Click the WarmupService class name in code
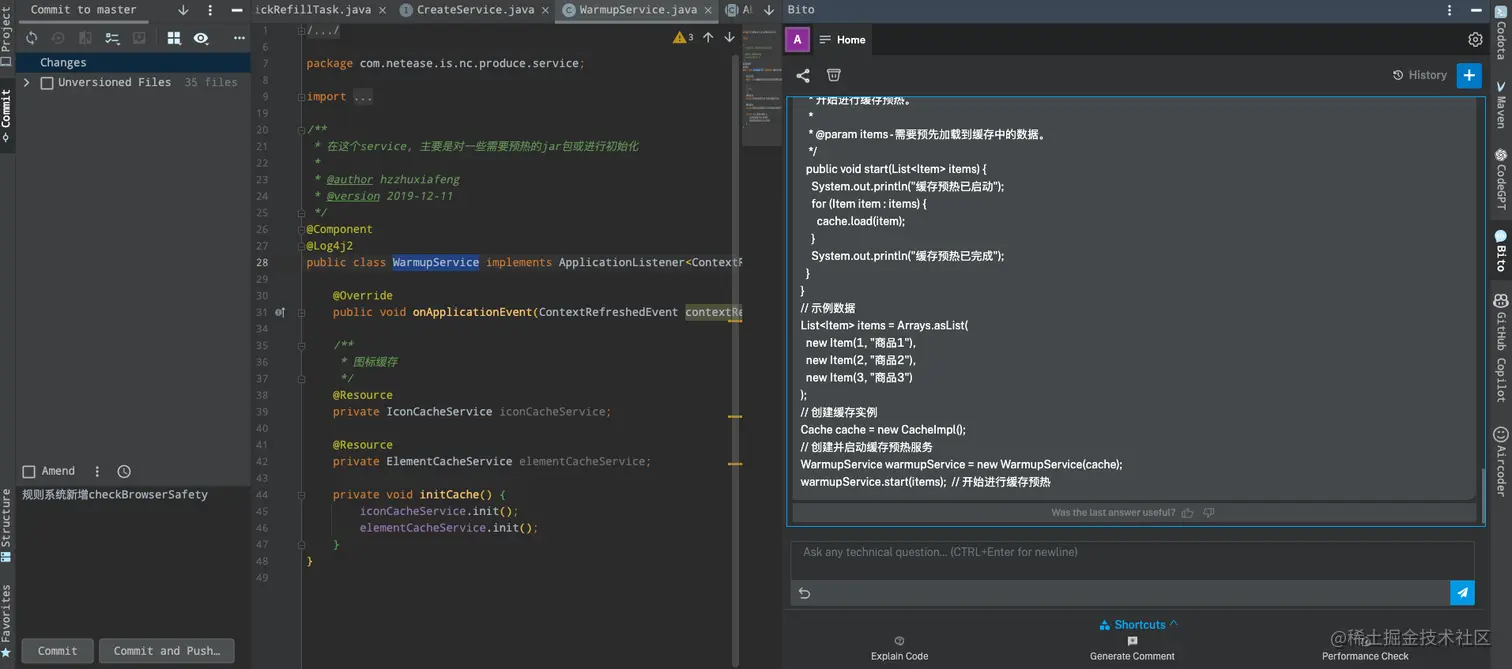Screen dimensions: 1512x669 point(435,263)
